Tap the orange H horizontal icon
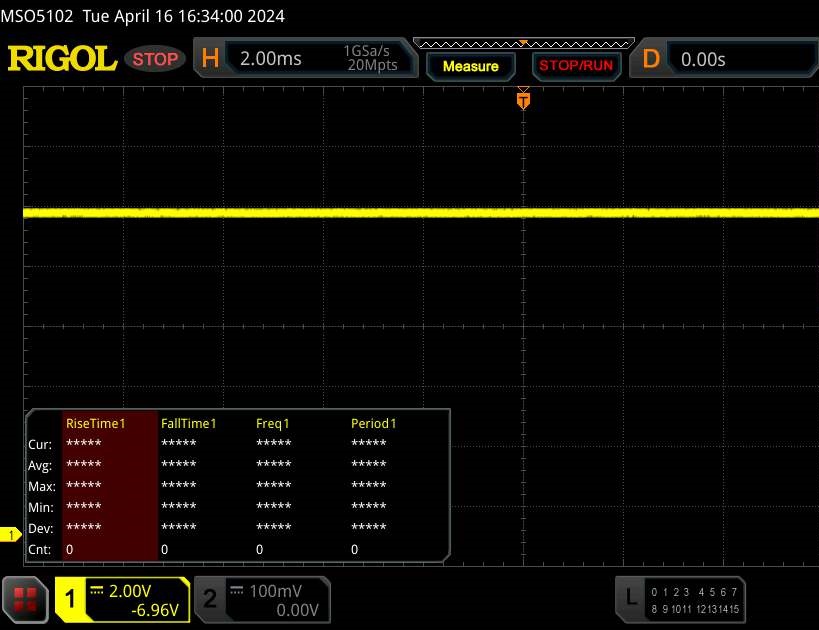This screenshot has width=819, height=630. point(210,59)
